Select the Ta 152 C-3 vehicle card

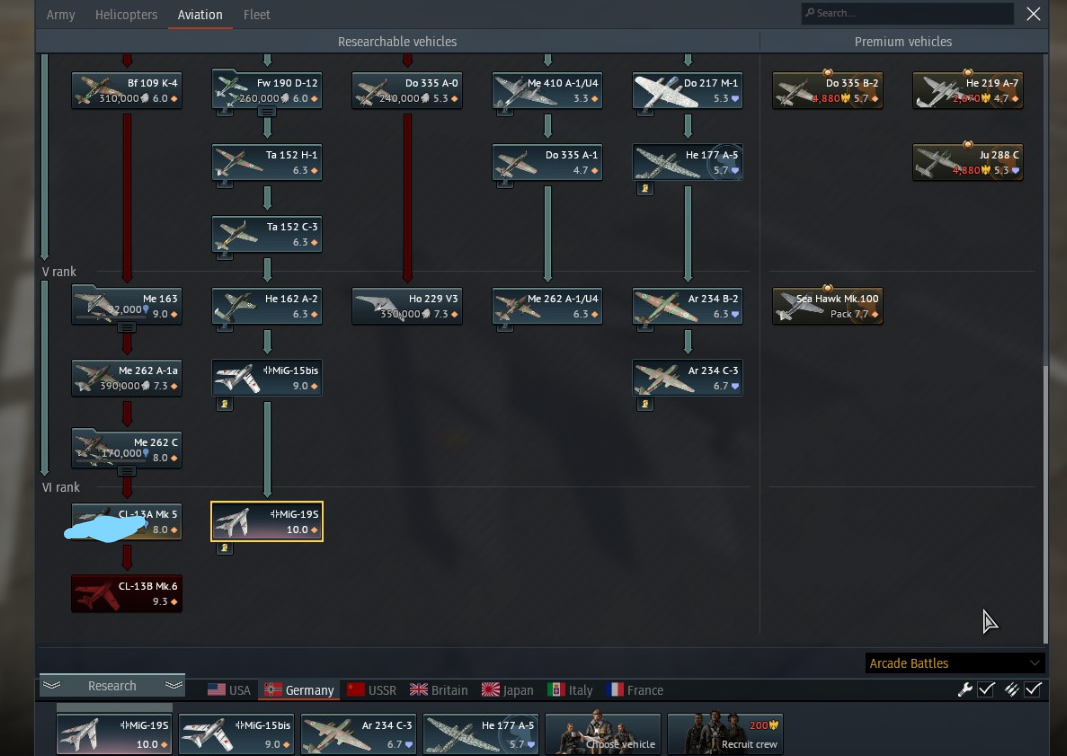pos(267,234)
